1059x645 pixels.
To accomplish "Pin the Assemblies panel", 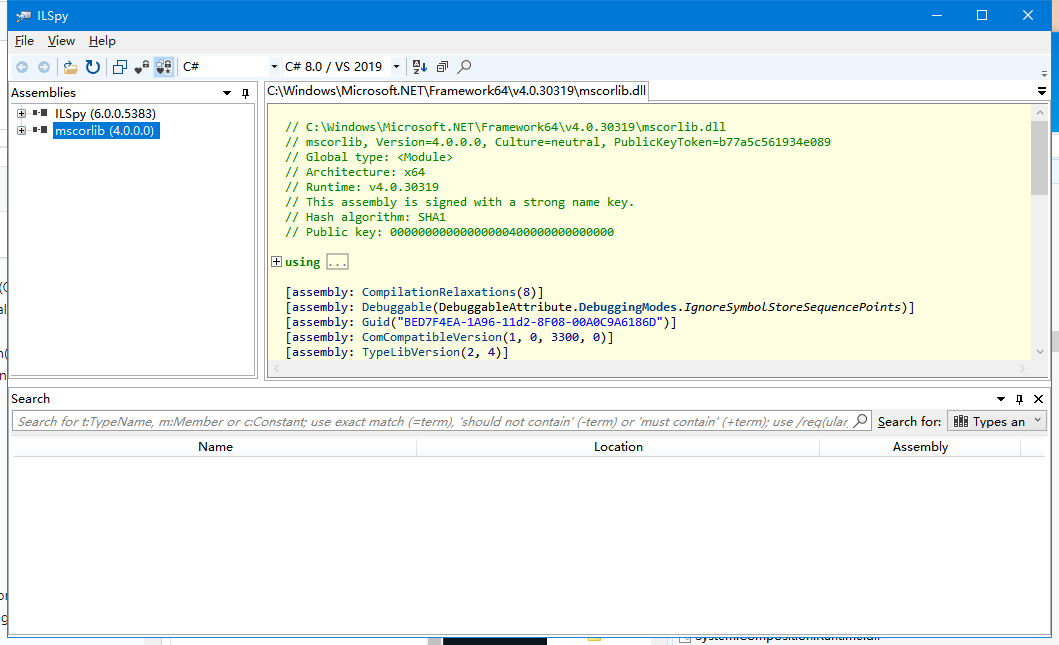I will 245,92.
